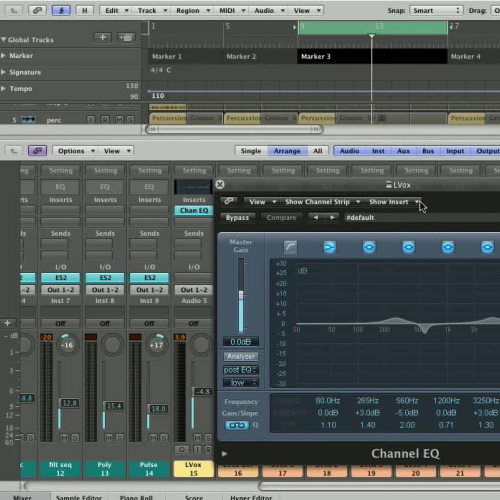Viewport: 500px width, 500px height.
Task: Open the Mixer Options menu
Action: tap(76, 151)
